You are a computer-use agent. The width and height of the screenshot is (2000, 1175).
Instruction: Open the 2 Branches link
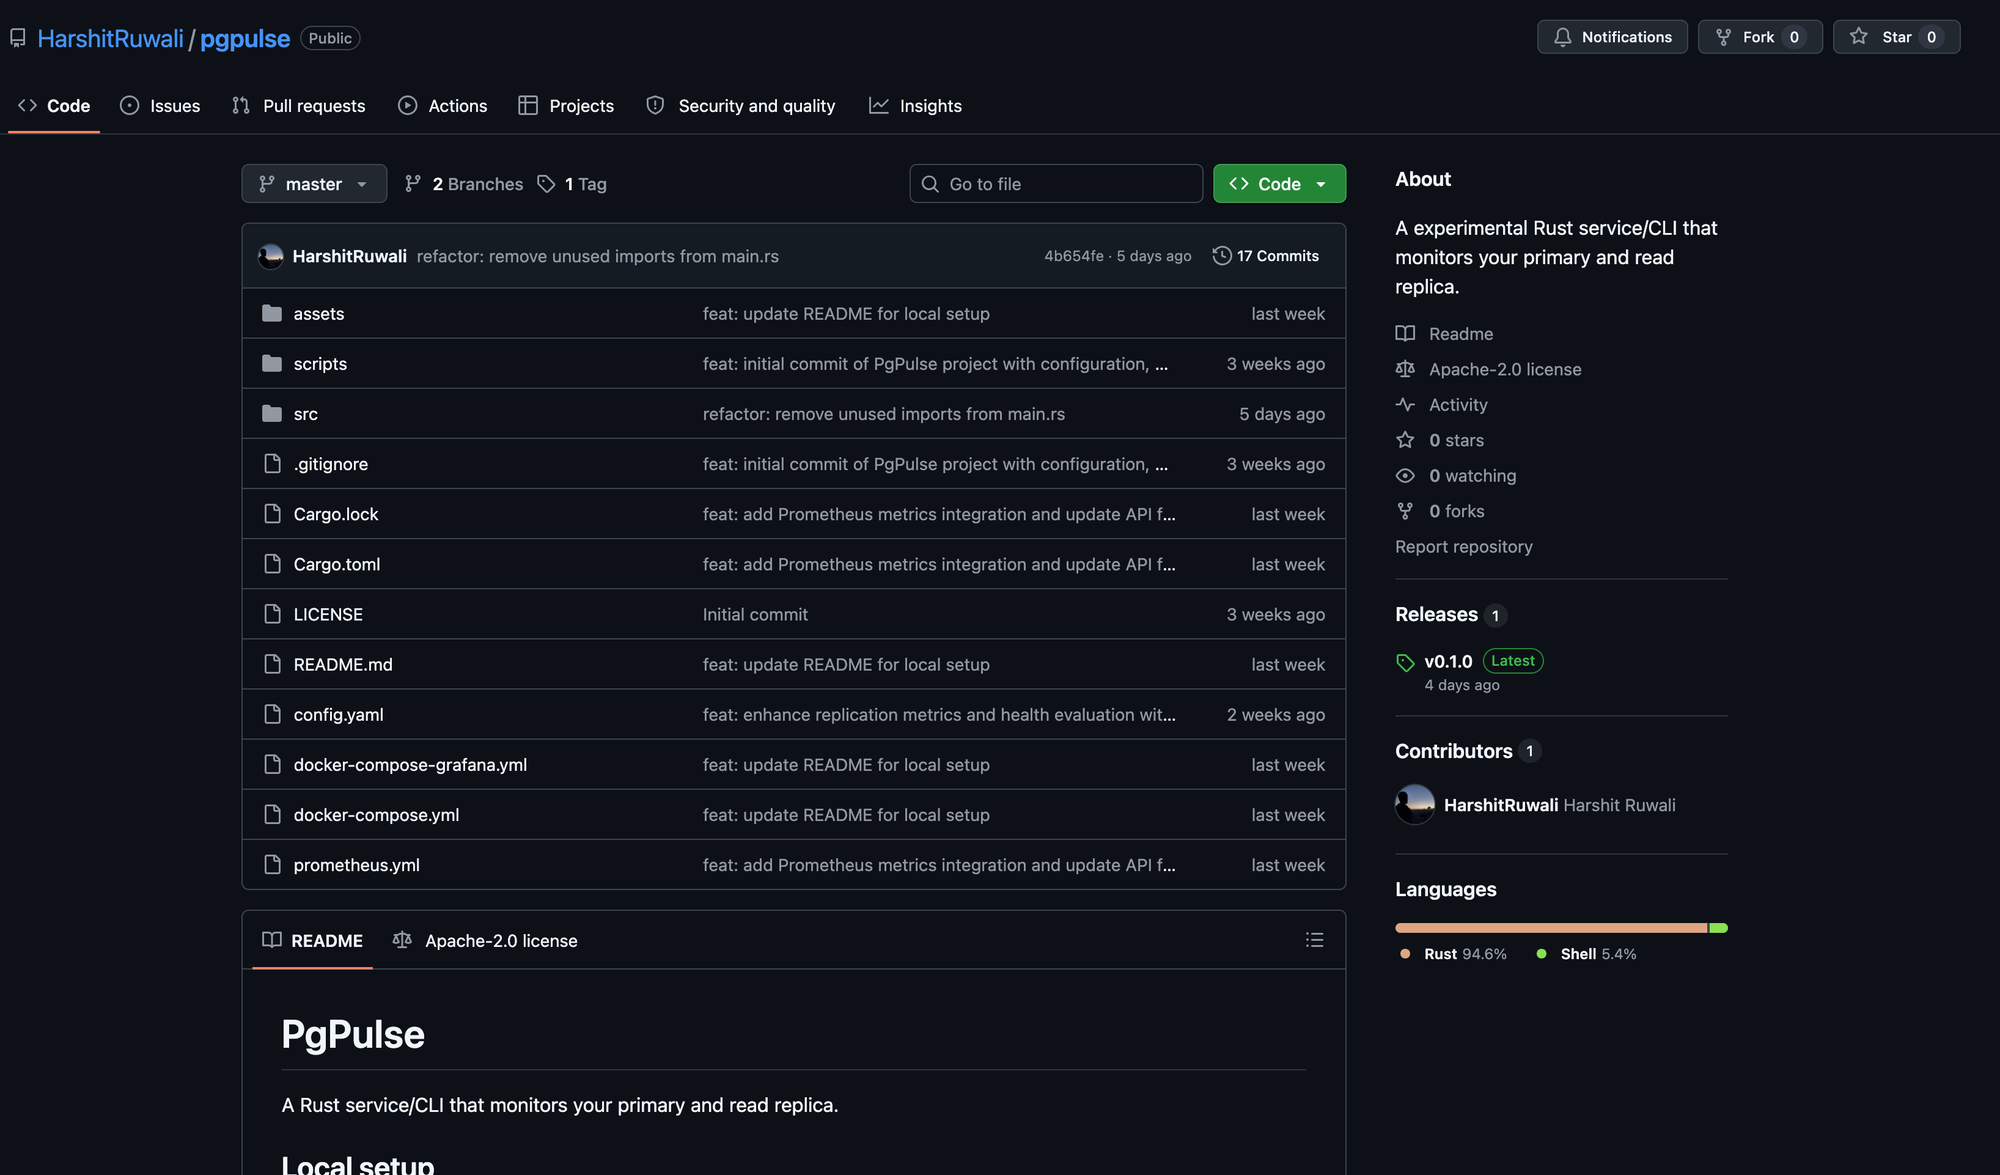coord(464,184)
